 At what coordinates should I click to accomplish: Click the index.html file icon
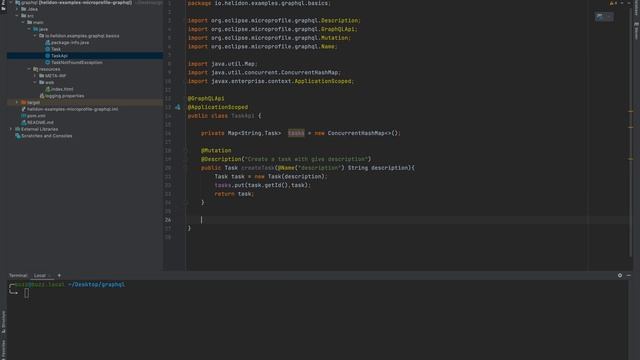tap(47, 89)
